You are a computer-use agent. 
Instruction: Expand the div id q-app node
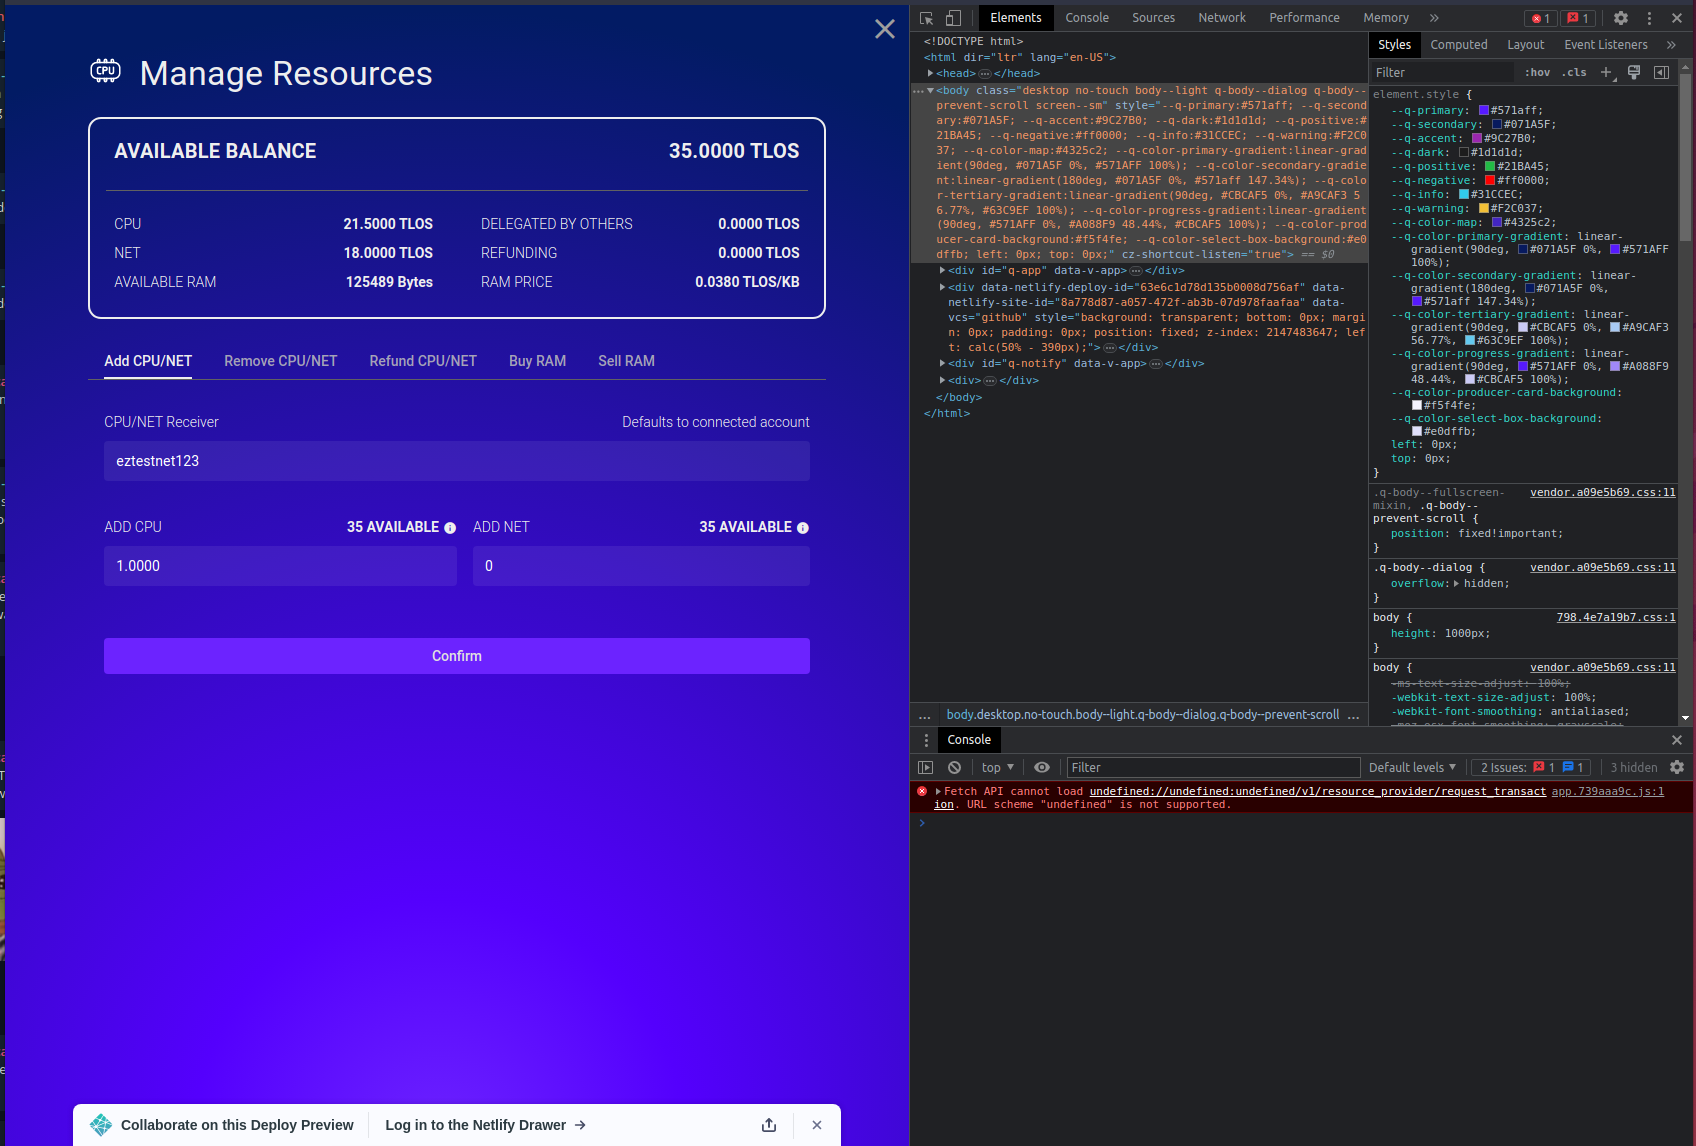pyautogui.click(x=942, y=270)
